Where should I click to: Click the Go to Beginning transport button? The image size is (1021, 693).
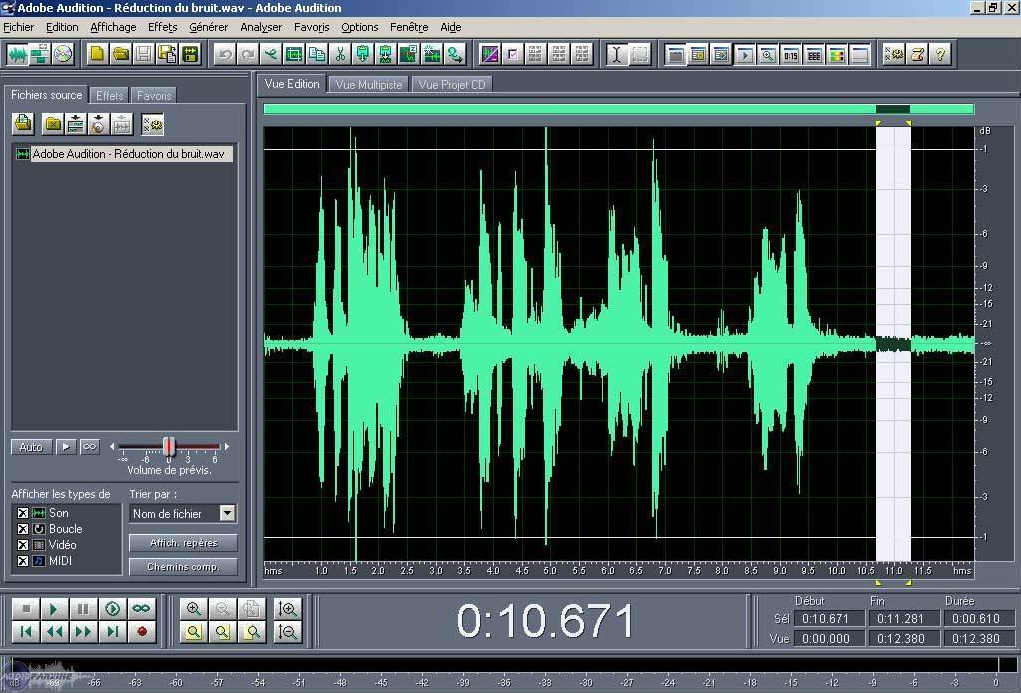(x=26, y=632)
